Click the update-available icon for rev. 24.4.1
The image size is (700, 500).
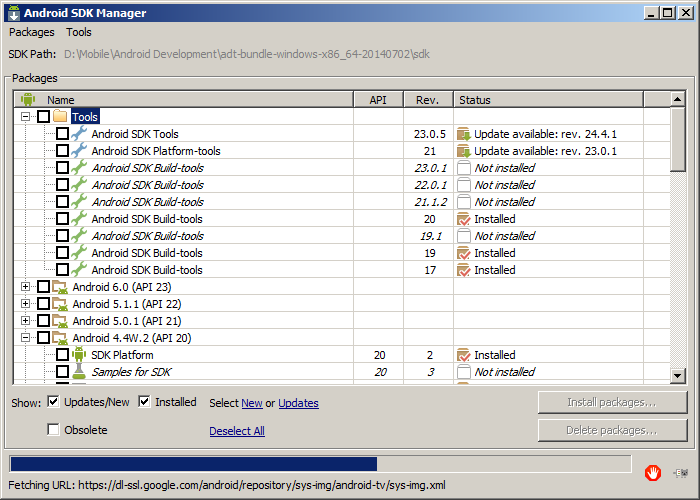[464, 134]
